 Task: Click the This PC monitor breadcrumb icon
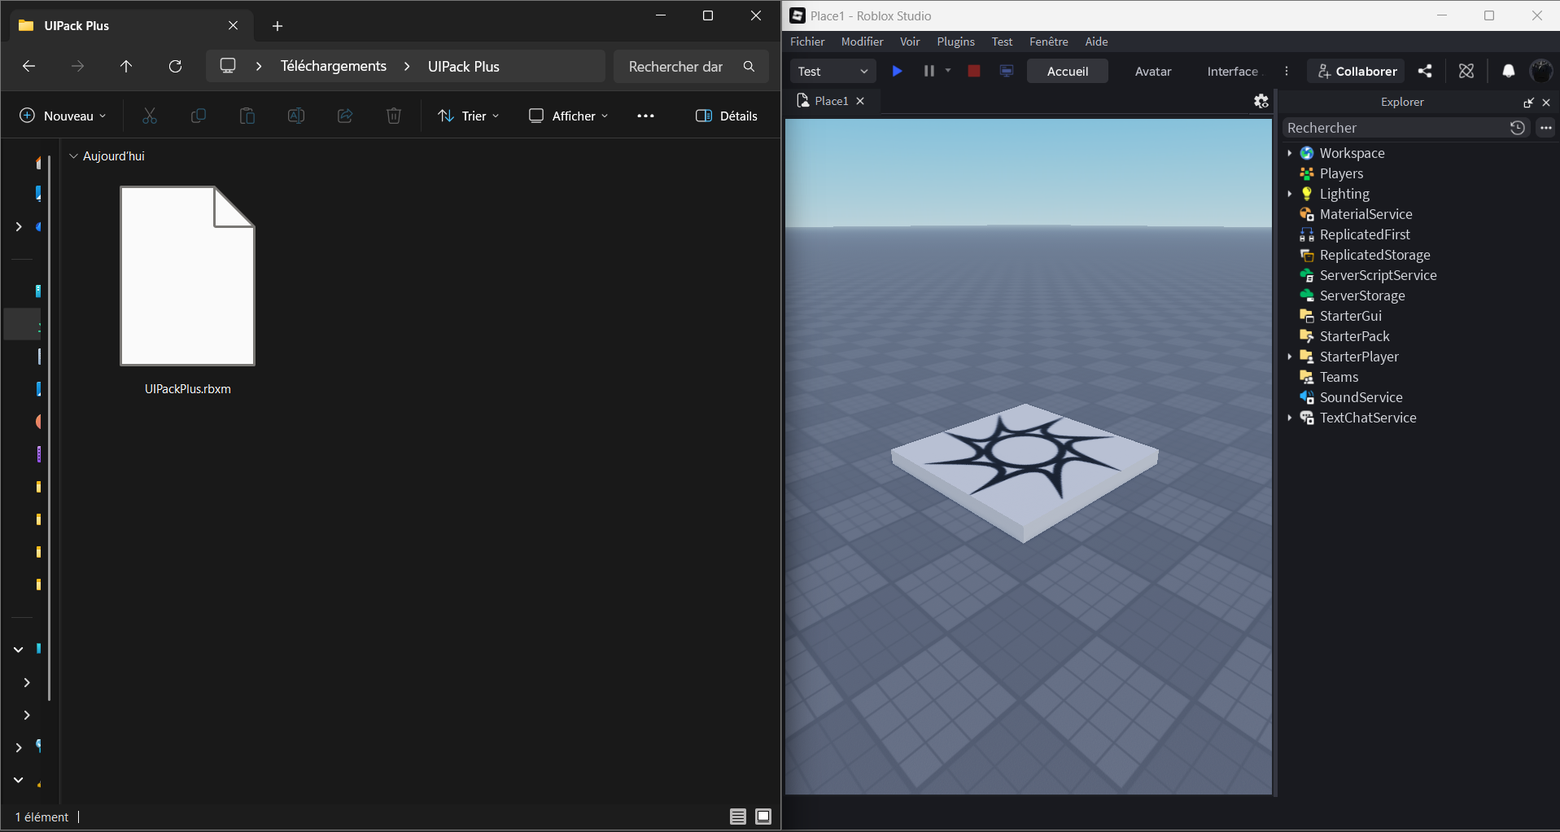pyautogui.click(x=228, y=66)
